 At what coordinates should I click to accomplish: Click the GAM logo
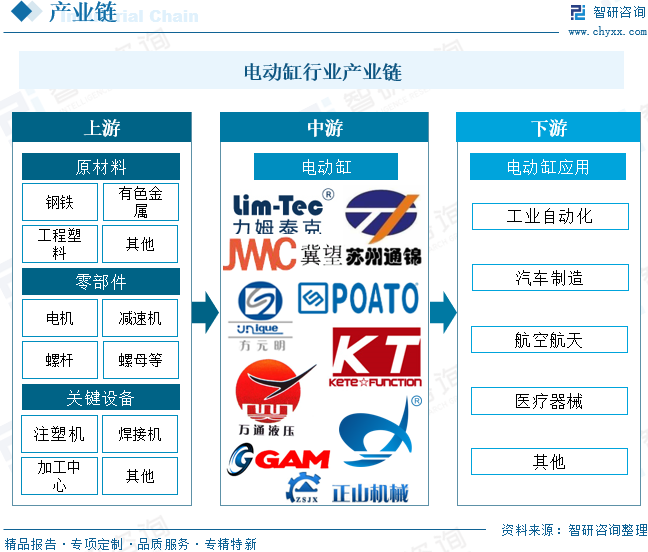coord(278,459)
